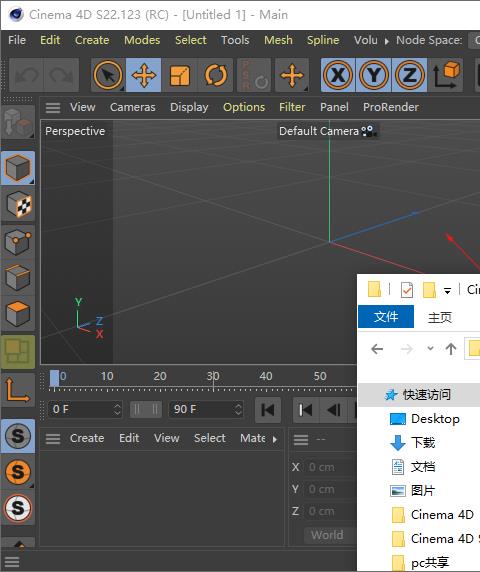Click the Explorer 主页 tab

[440, 317]
